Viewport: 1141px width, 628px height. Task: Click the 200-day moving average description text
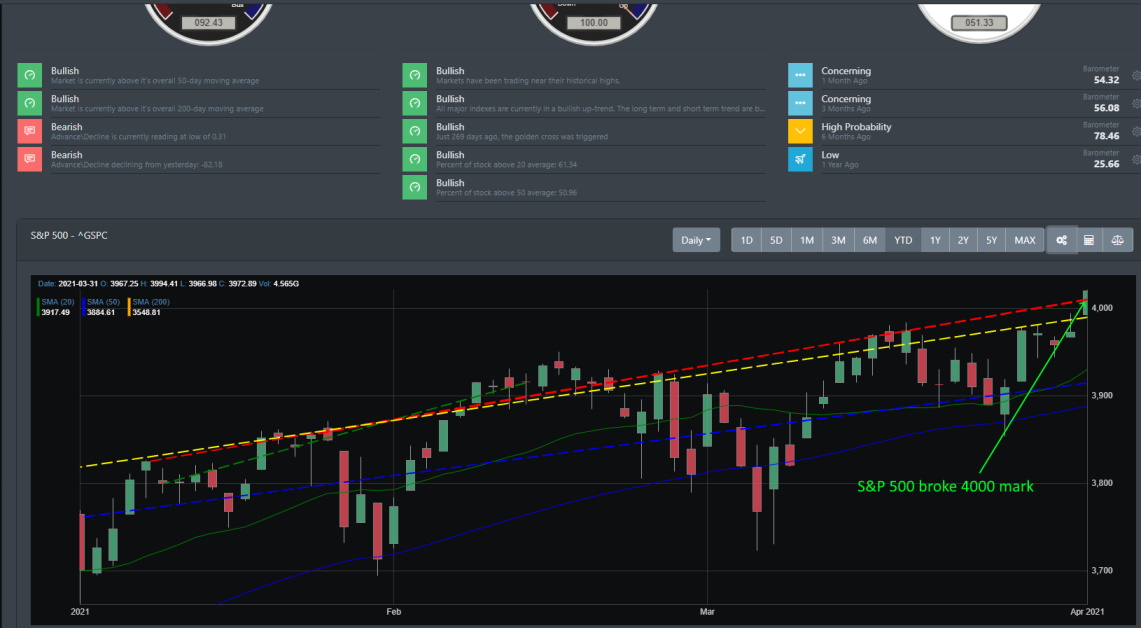157,109
